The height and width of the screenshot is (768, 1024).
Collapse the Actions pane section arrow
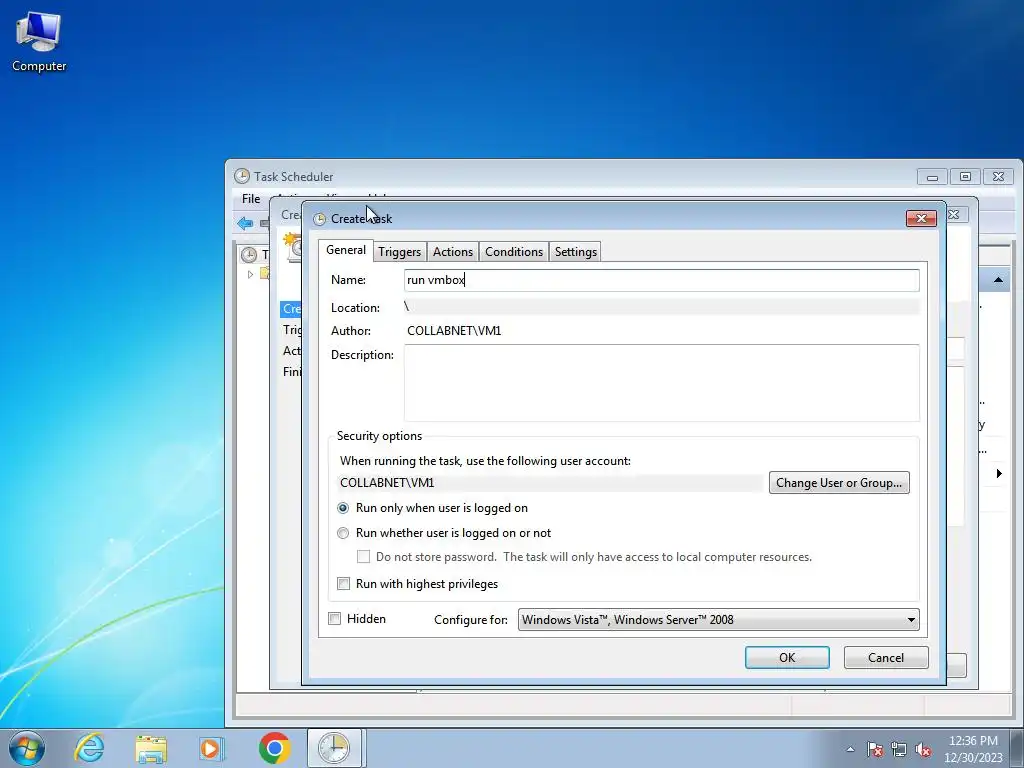[998, 280]
